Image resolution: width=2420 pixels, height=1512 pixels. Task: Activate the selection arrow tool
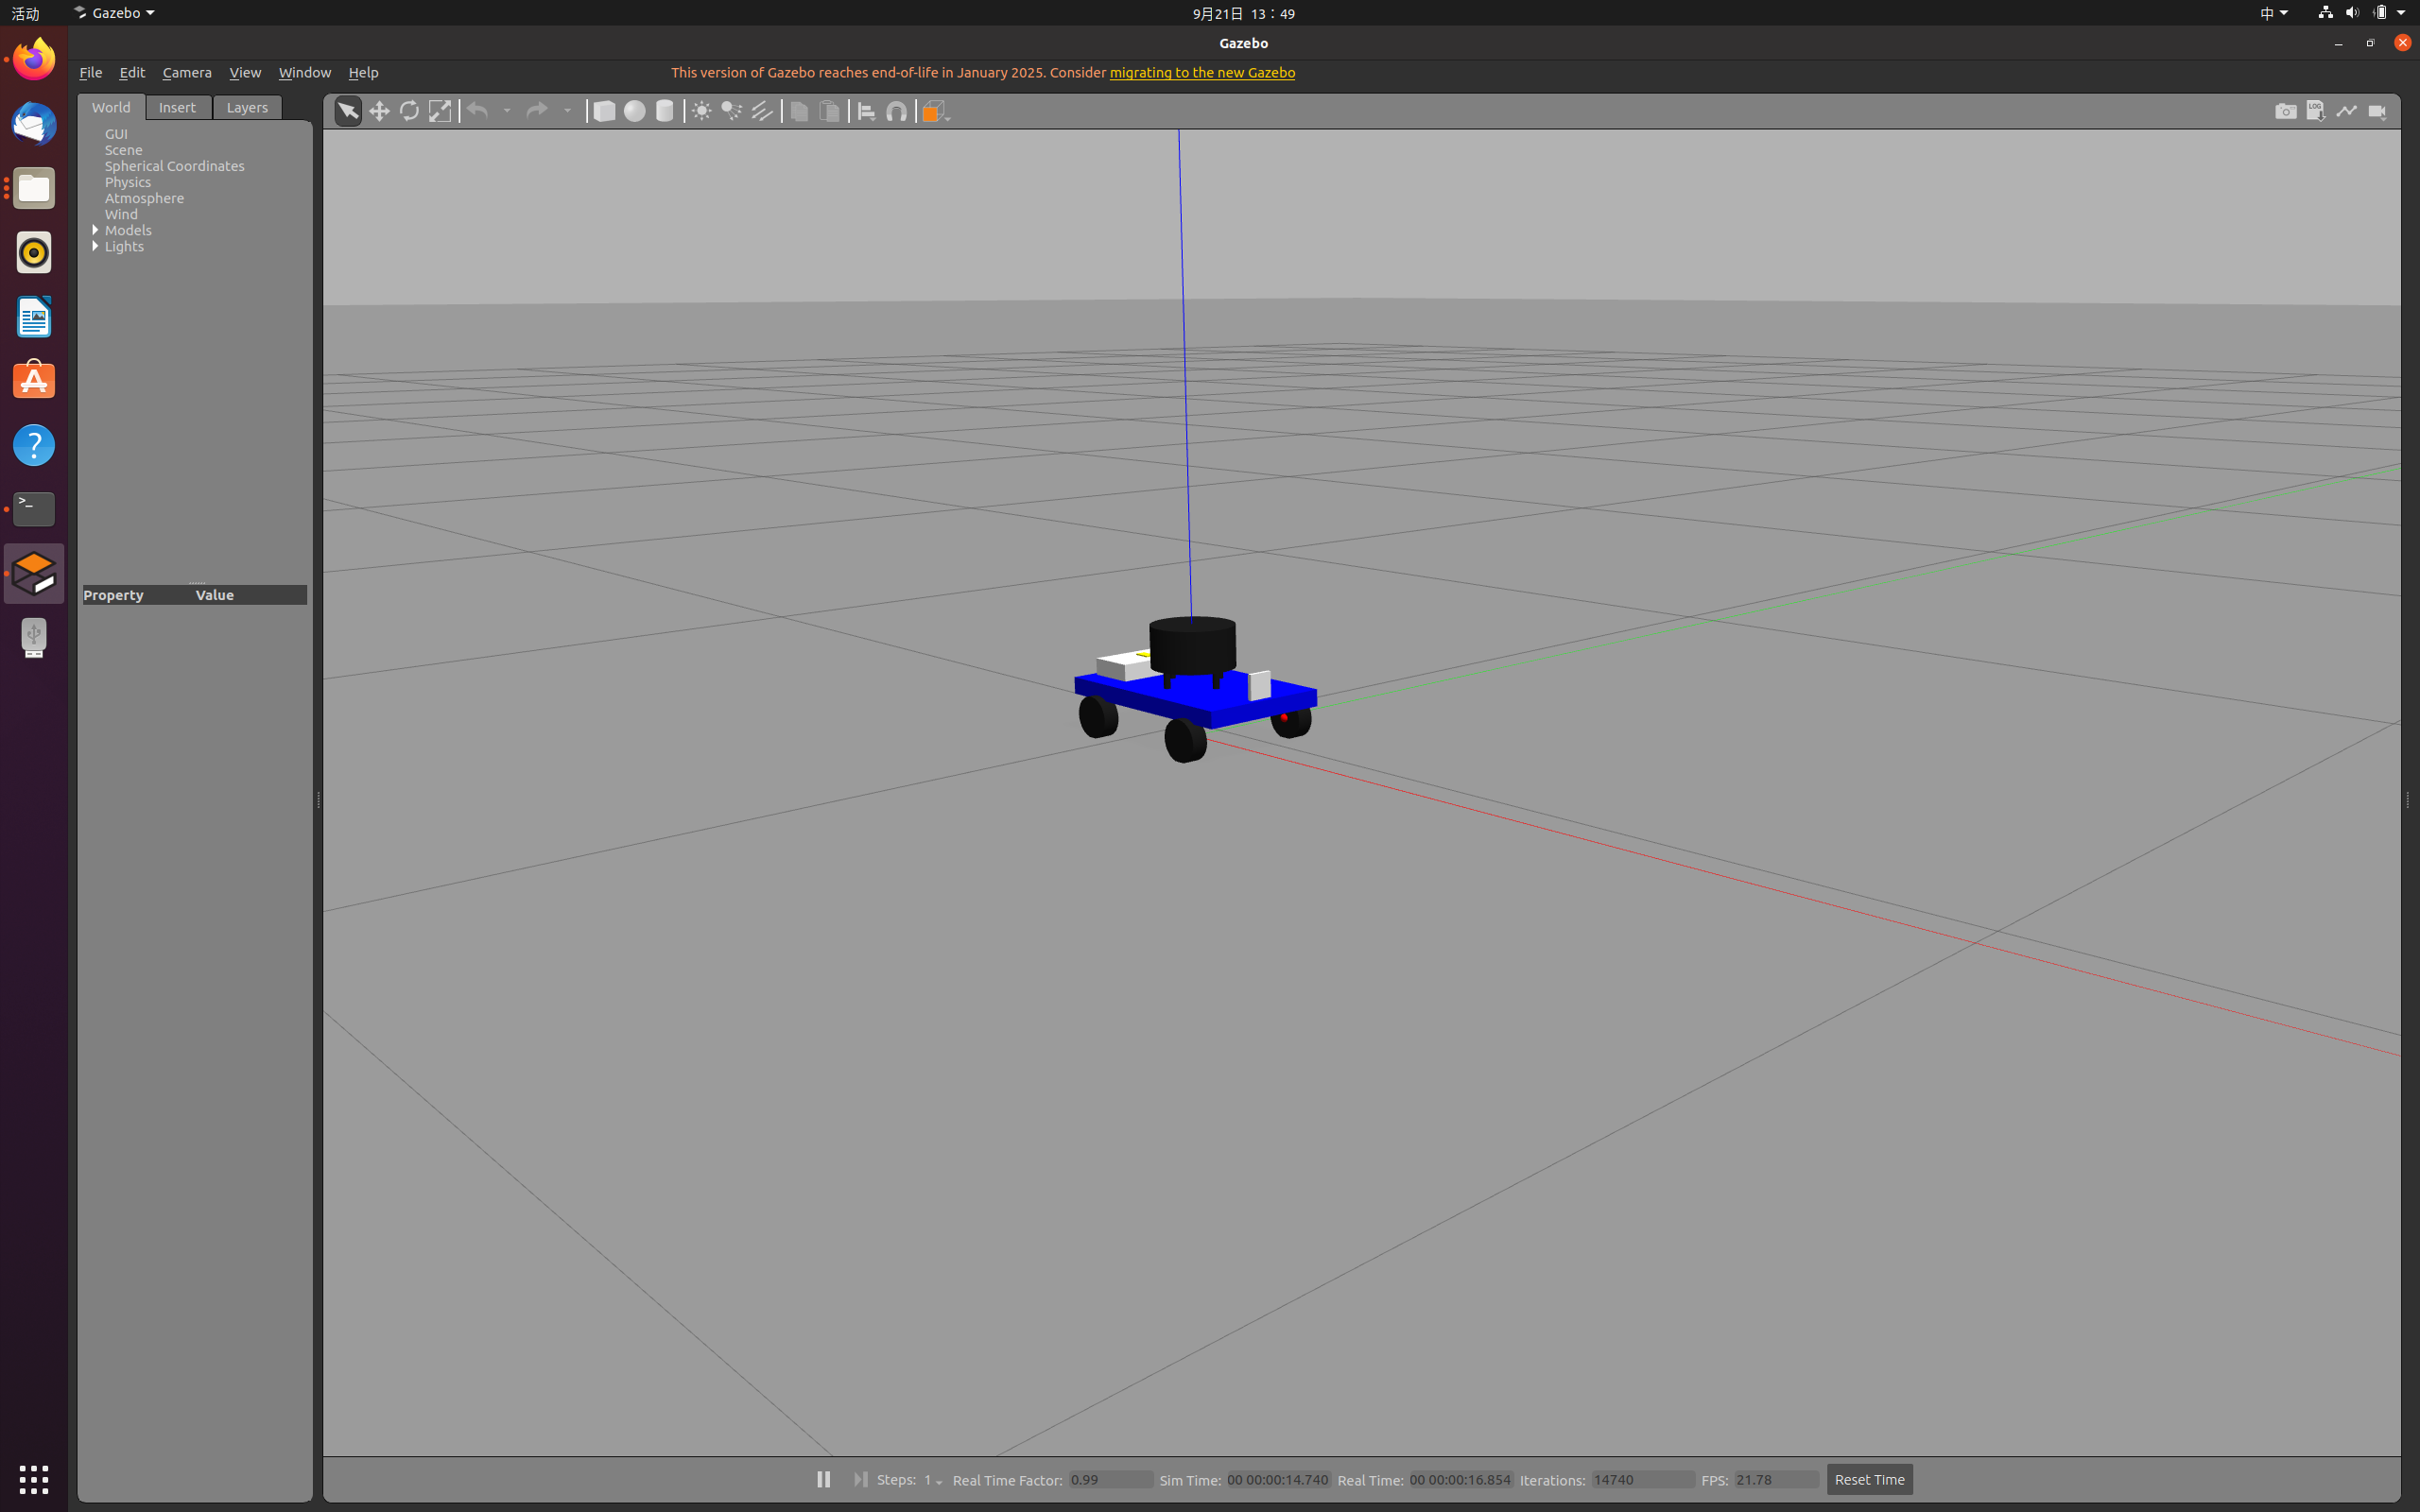[x=348, y=111]
